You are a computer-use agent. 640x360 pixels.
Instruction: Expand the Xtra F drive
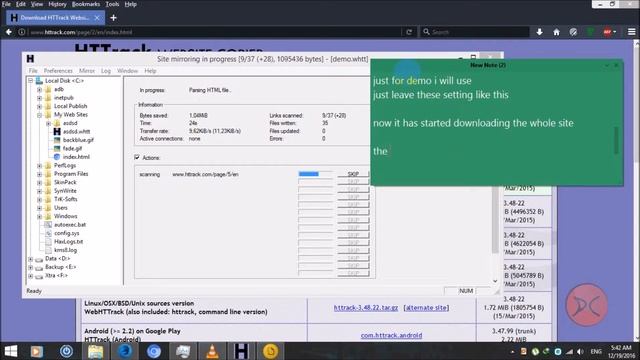click(31, 276)
